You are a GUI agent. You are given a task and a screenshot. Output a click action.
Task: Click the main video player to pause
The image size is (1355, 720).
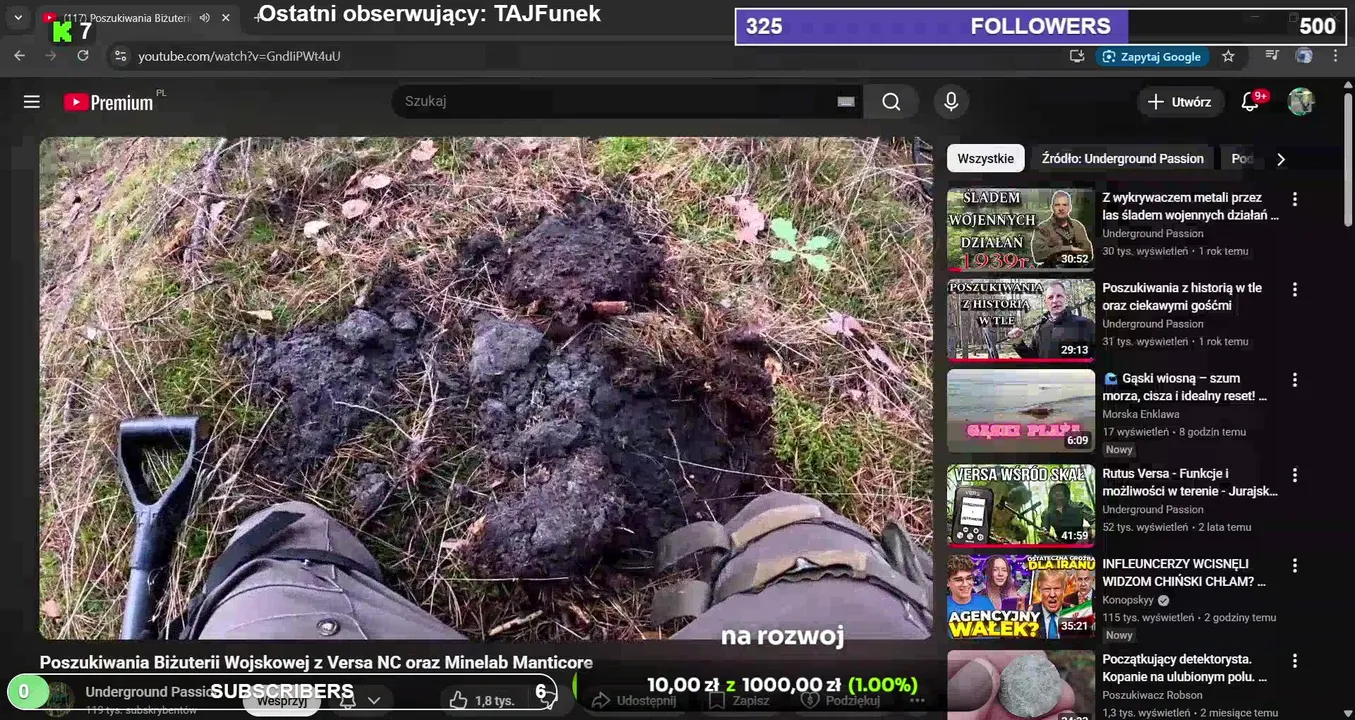[x=486, y=388]
